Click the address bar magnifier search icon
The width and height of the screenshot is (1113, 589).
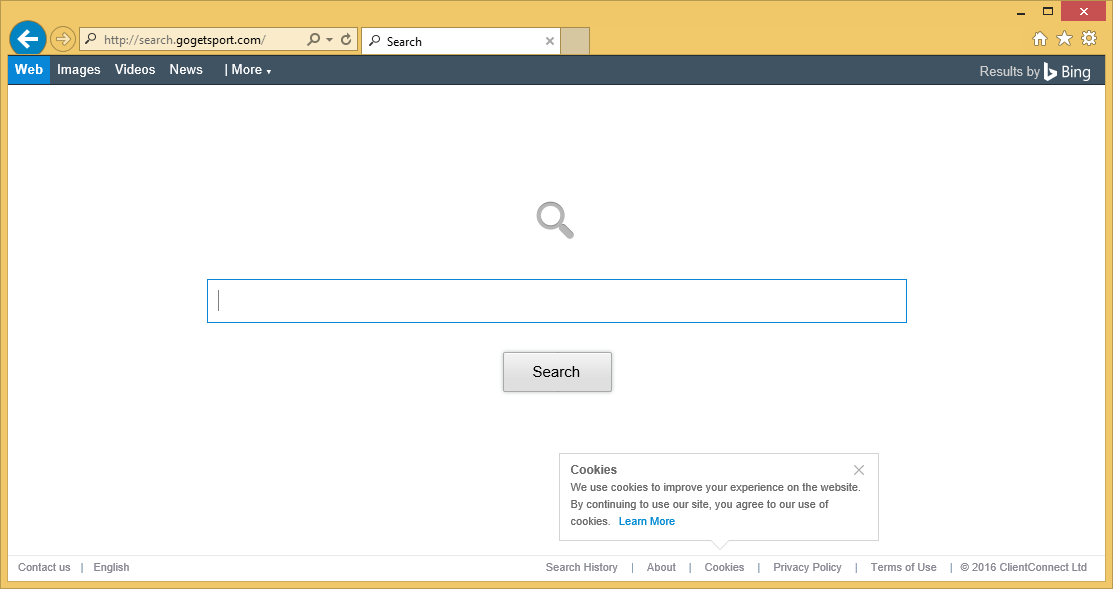(x=313, y=40)
